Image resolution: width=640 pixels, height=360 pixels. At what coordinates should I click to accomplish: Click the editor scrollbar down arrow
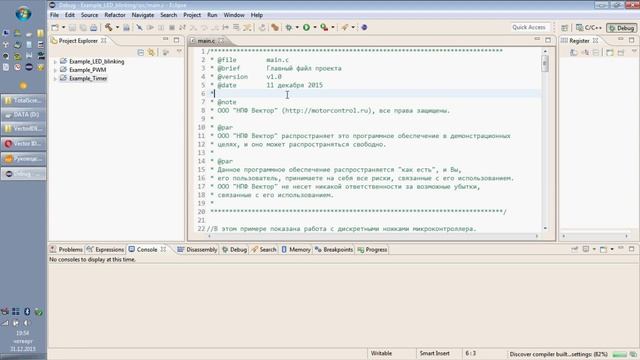545,229
